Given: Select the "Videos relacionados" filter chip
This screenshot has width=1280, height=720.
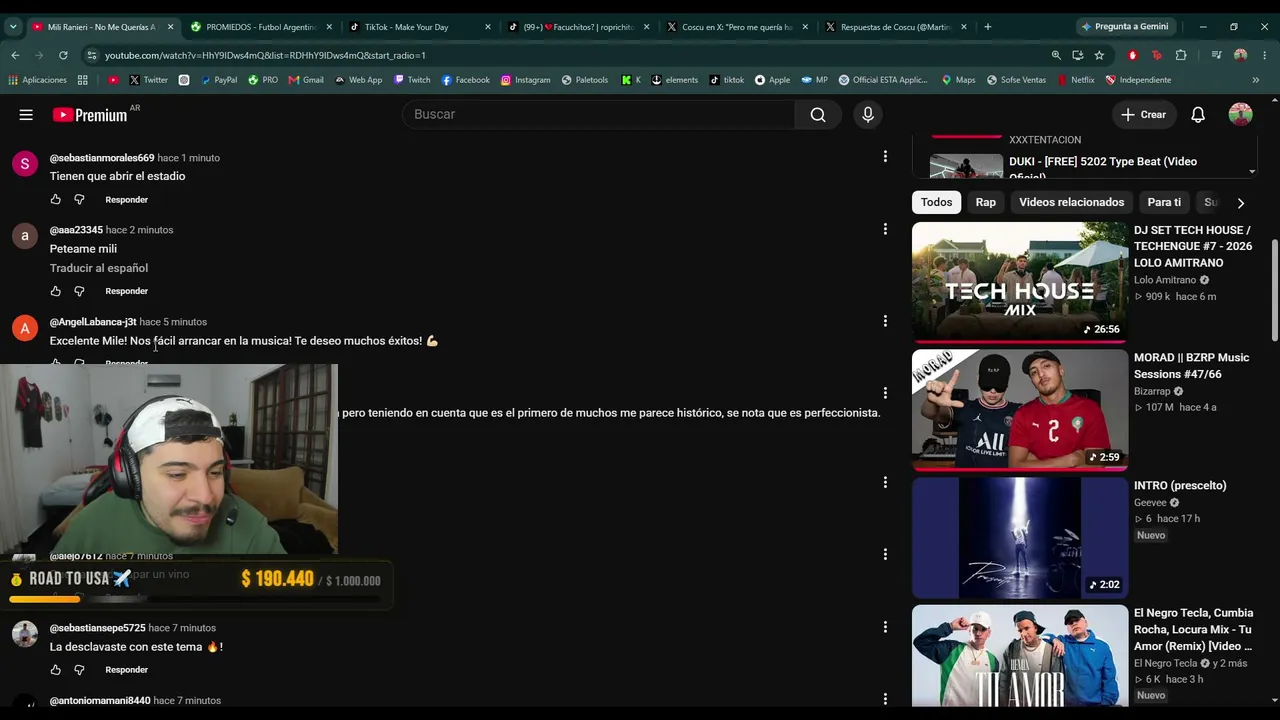Looking at the screenshot, I should click(x=1071, y=202).
